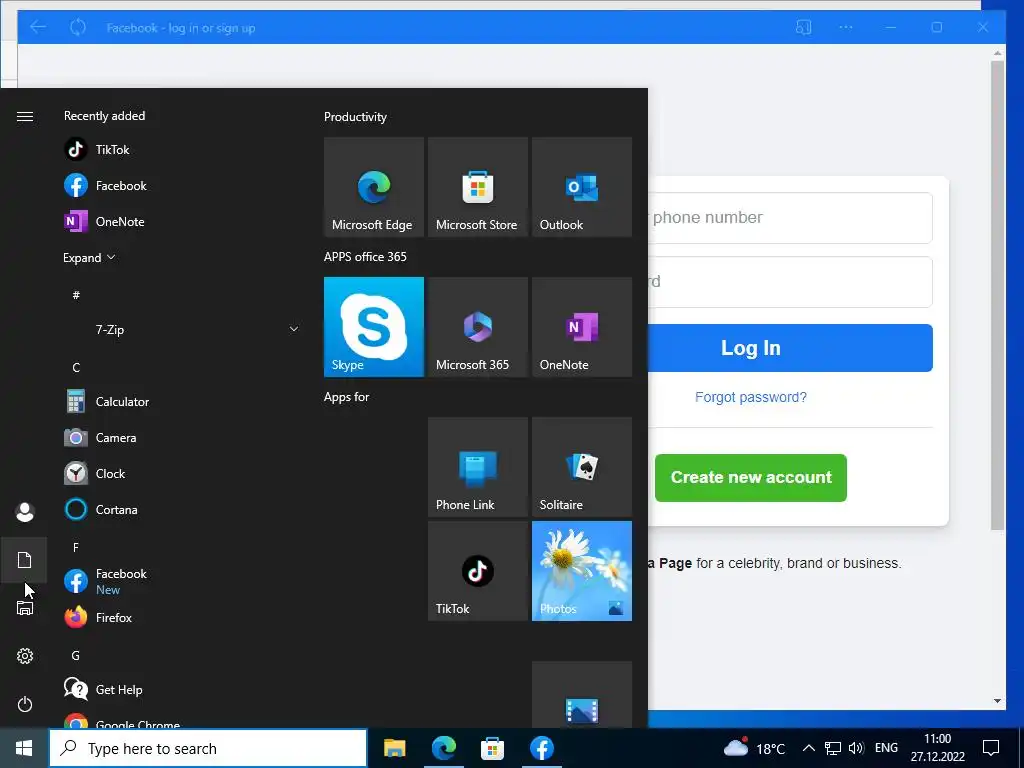Jump to letter F section header
This screenshot has width=1024, height=768.
point(76,547)
